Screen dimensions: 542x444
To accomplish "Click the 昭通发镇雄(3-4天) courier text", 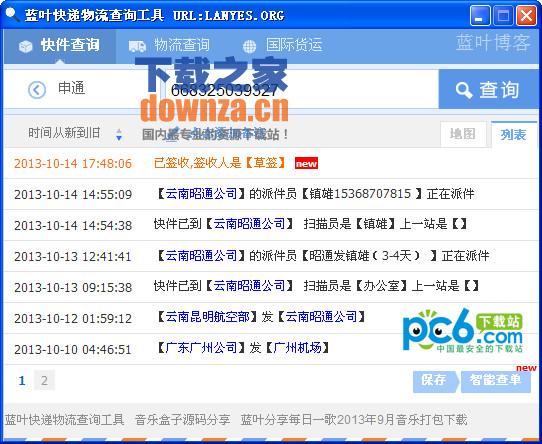I will click(366, 256).
